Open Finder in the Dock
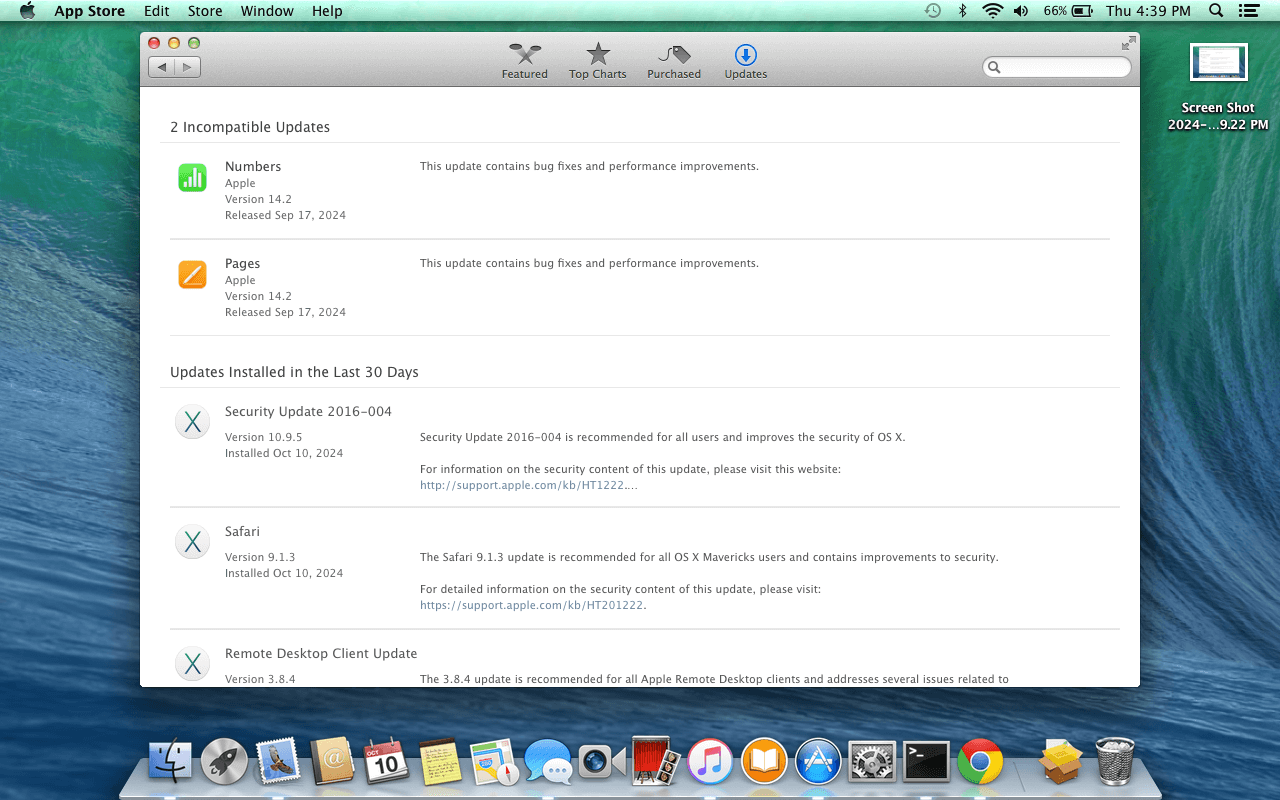This screenshot has height=800, width=1280. tap(170, 762)
